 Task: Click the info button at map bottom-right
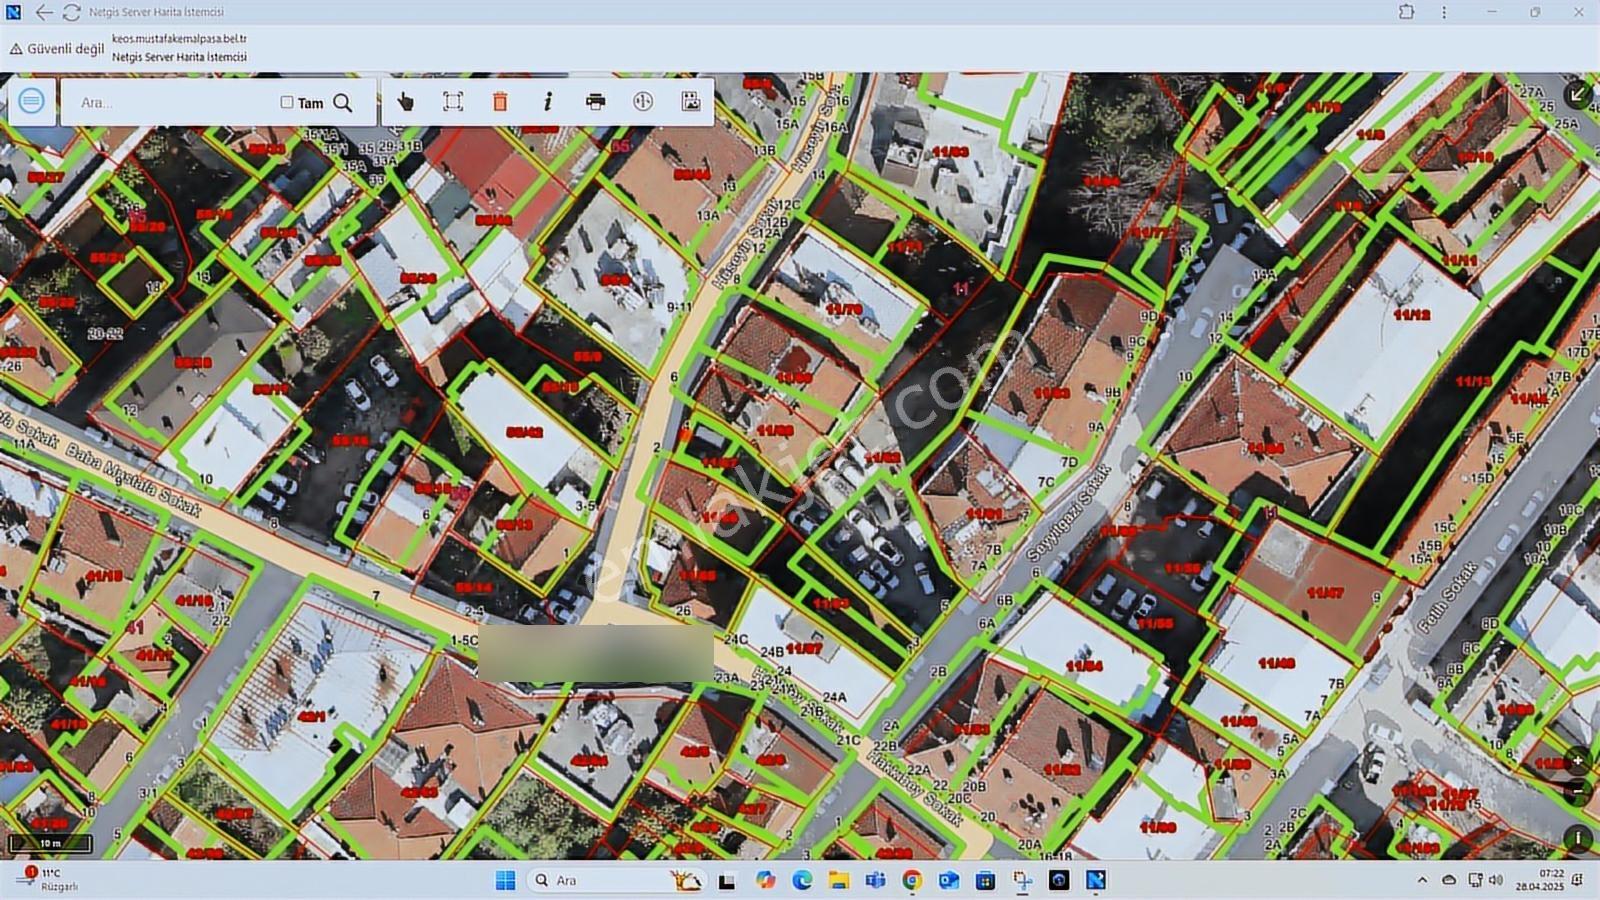1577,839
